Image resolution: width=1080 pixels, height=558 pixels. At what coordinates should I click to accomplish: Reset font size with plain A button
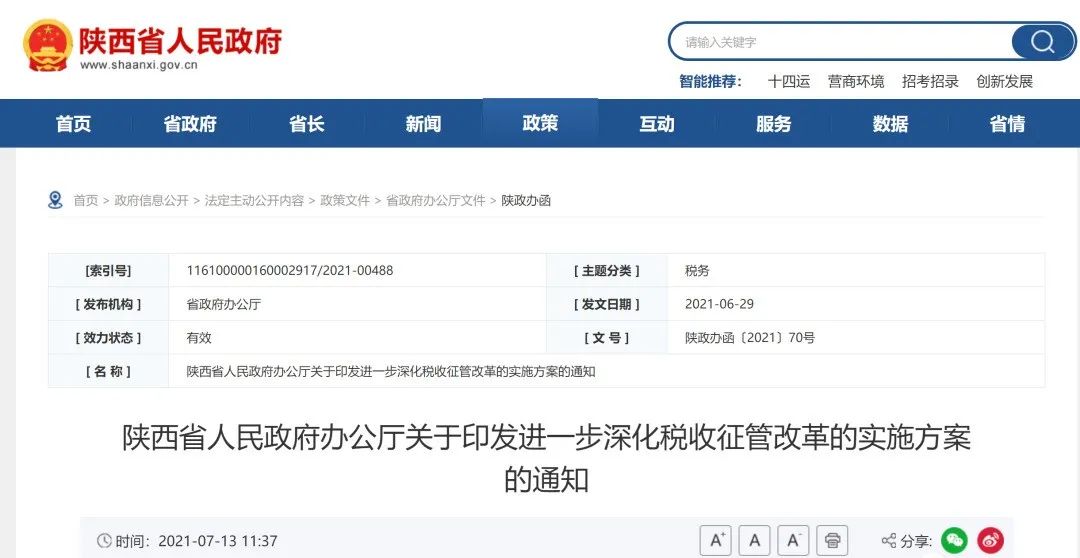[756, 540]
